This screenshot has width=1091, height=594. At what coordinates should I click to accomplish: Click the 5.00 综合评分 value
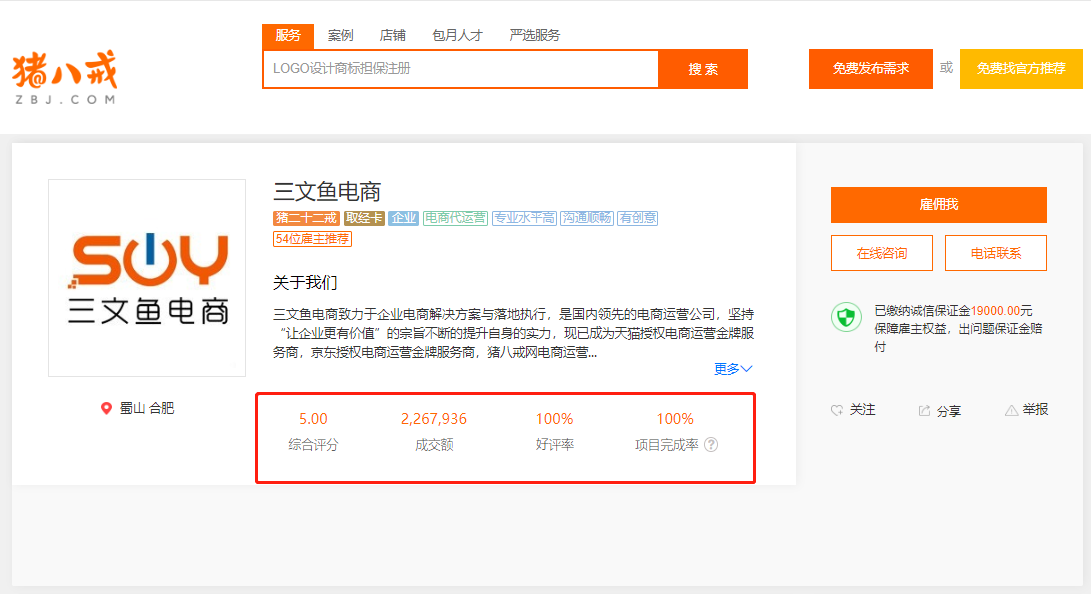coord(313,419)
